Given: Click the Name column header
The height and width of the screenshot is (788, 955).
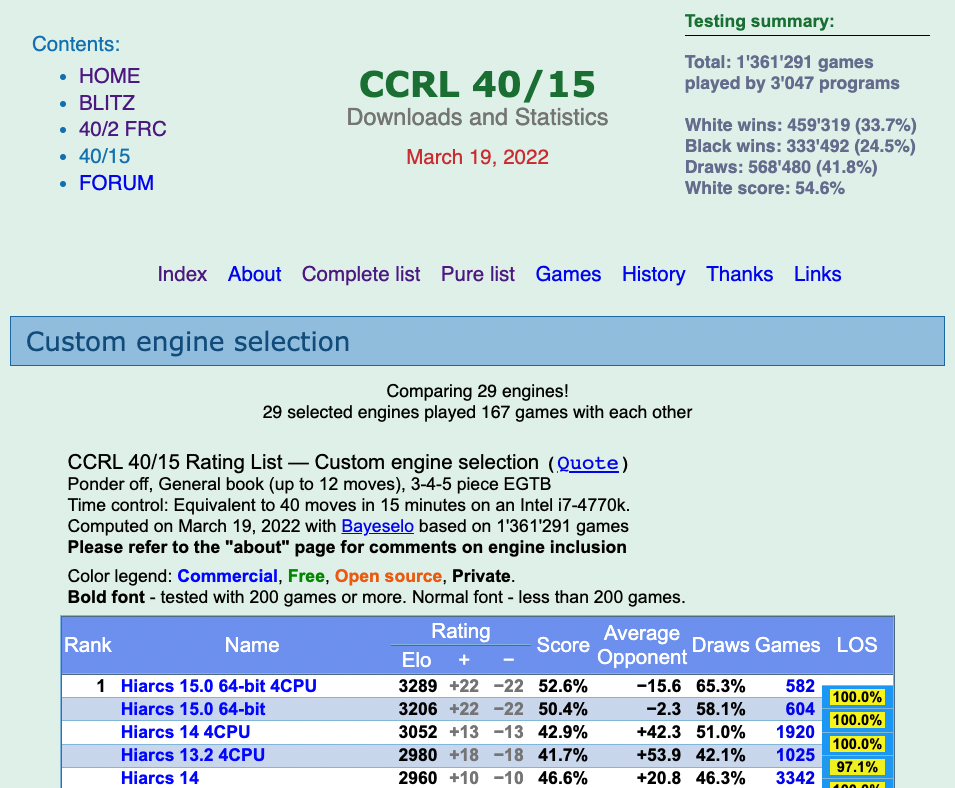Looking at the screenshot, I should coord(252,645).
